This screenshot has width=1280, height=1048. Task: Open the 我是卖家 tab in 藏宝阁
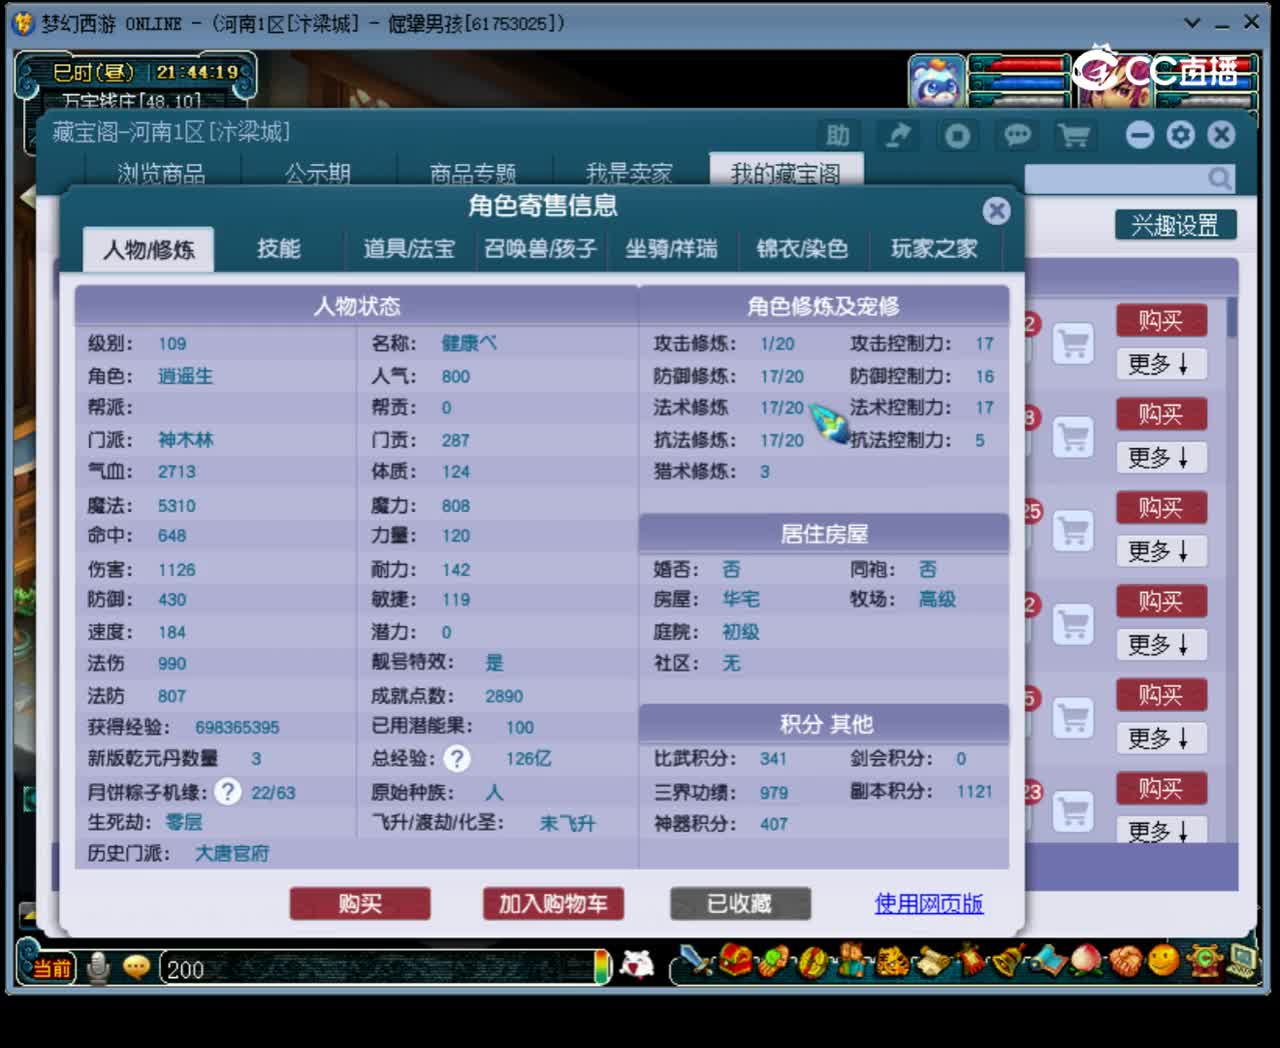[x=629, y=173]
